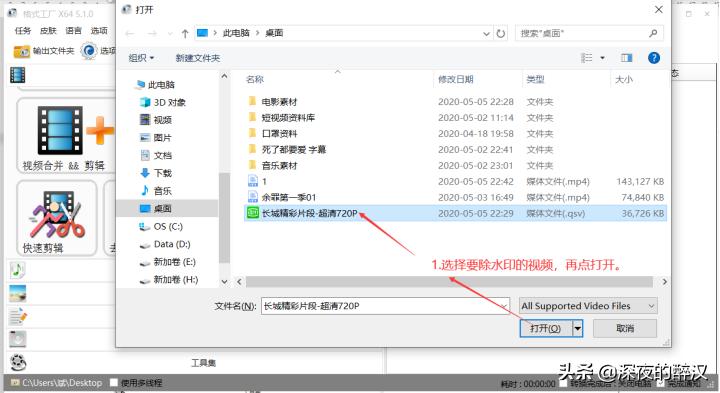Refresh the current folder listing

pyautogui.click(x=501, y=33)
